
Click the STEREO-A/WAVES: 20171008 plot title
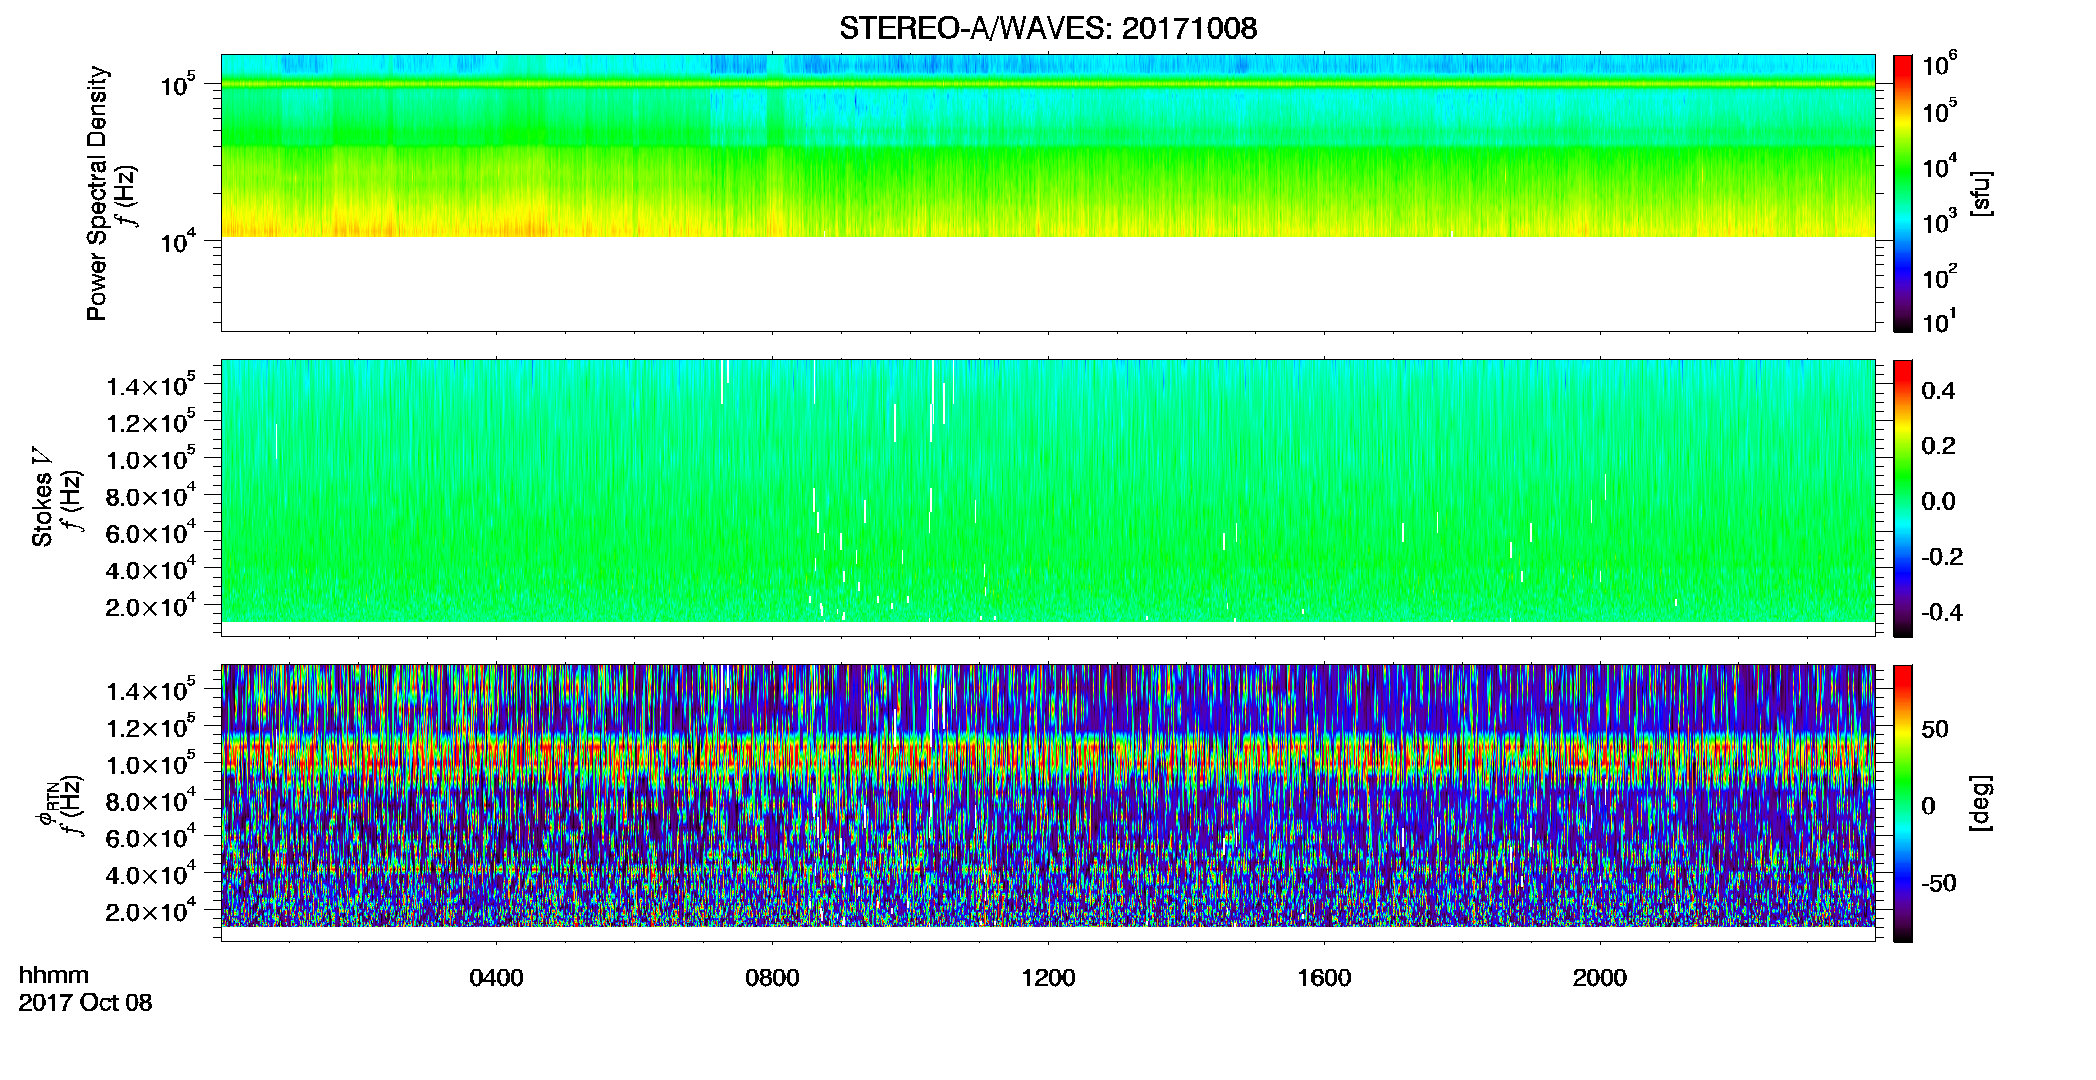pos(1048,28)
